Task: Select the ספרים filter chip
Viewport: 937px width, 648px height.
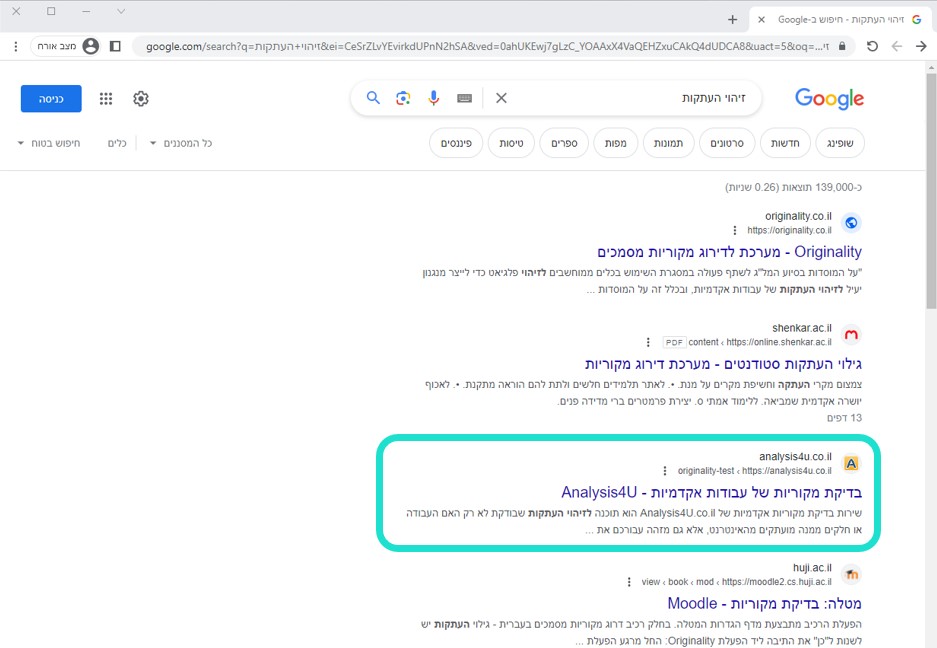Action: tap(564, 143)
